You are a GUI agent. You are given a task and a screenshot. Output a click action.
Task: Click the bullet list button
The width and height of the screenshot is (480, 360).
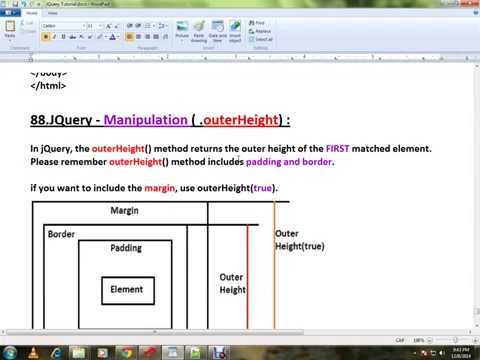(147, 26)
